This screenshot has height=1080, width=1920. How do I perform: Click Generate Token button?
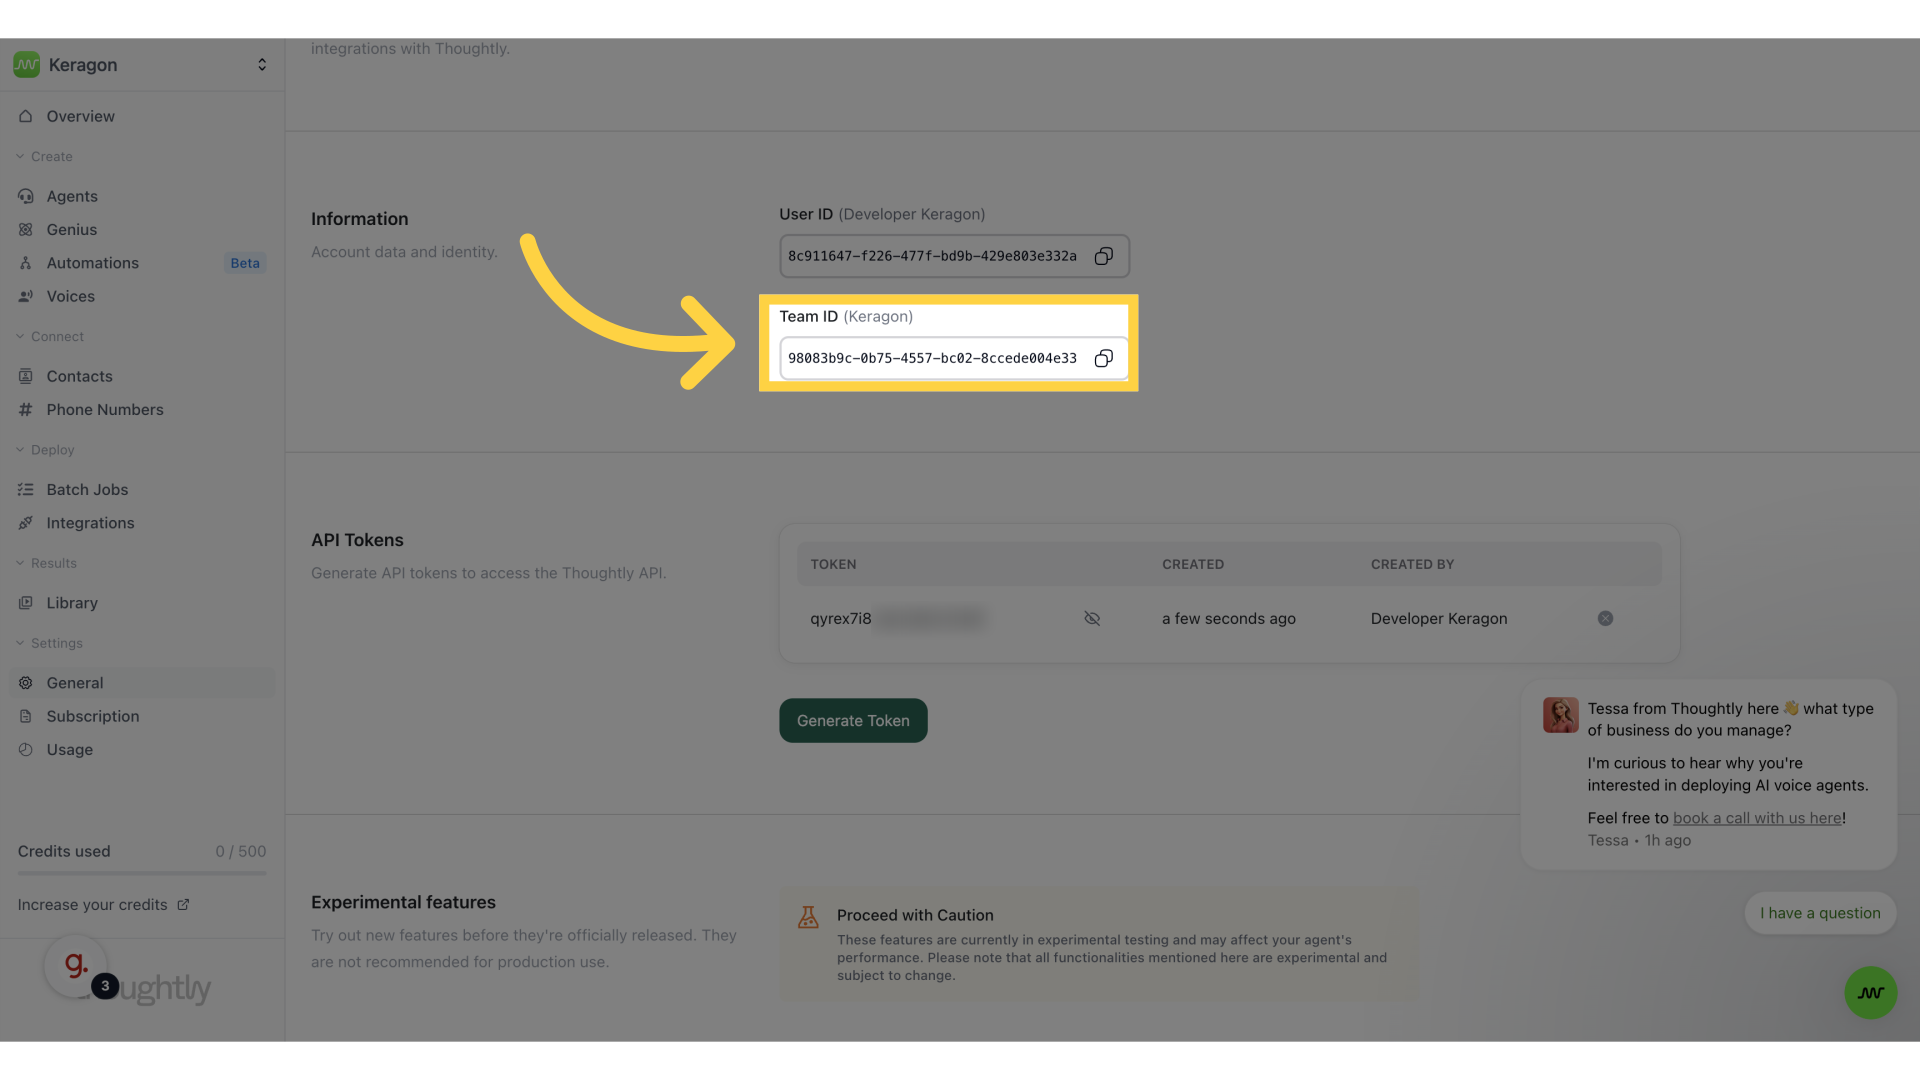click(x=853, y=721)
